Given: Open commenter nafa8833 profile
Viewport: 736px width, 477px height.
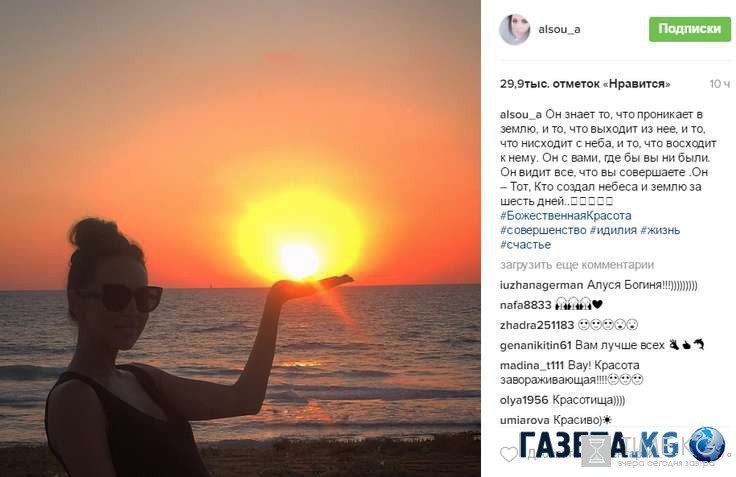Looking at the screenshot, I should (526, 305).
